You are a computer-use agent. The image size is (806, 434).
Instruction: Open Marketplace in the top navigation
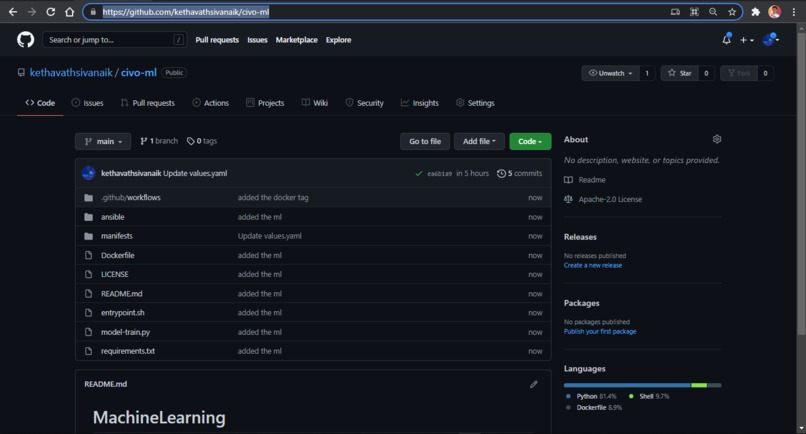(297, 40)
